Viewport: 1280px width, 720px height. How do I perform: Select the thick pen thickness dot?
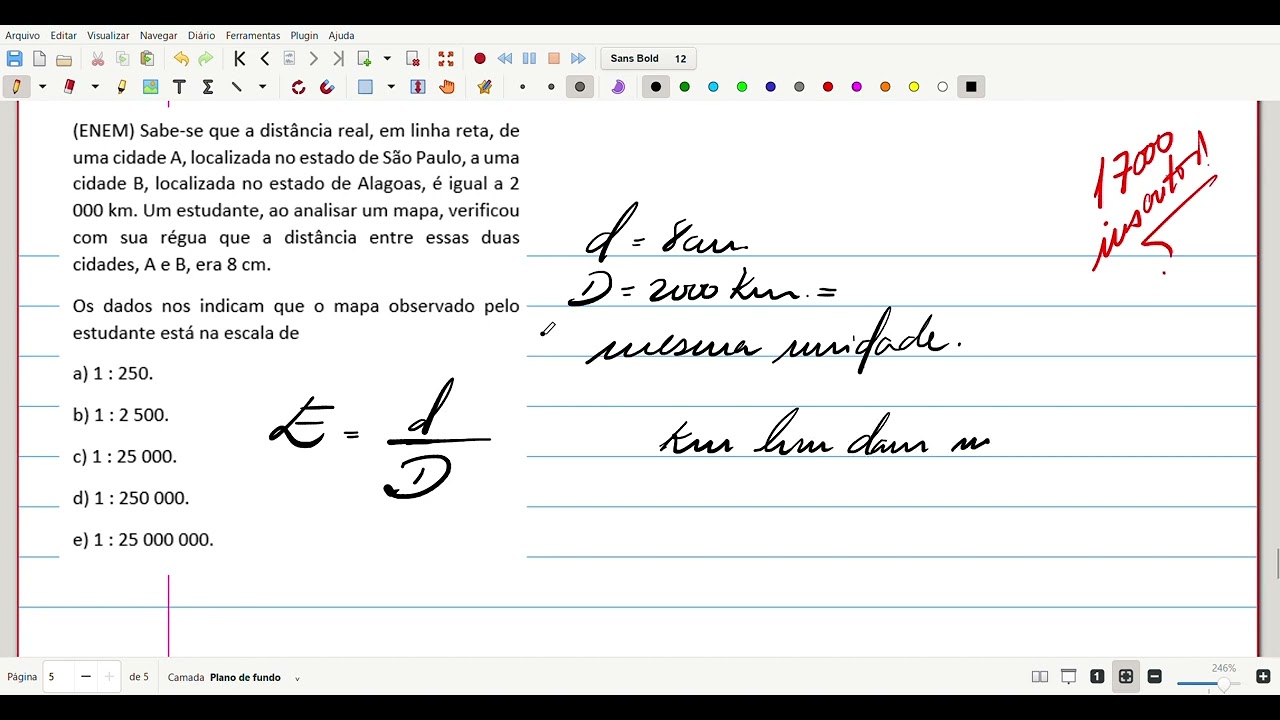(580, 87)
